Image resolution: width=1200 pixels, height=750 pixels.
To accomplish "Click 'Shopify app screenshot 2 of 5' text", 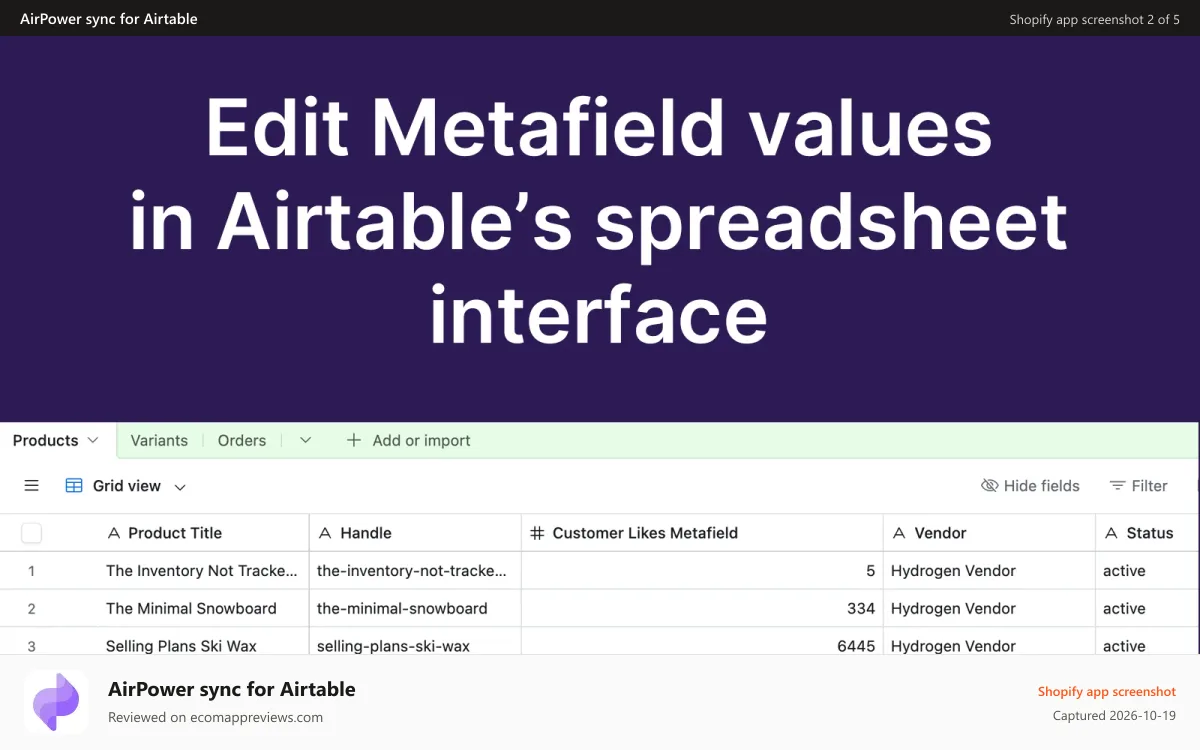I will (1095, 19).
